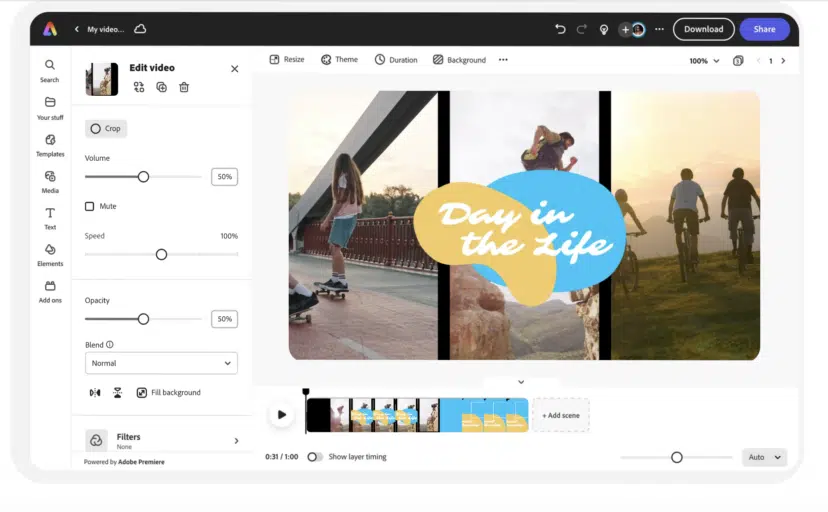Select the blue second scene in timeline

[x=484, y=415]
